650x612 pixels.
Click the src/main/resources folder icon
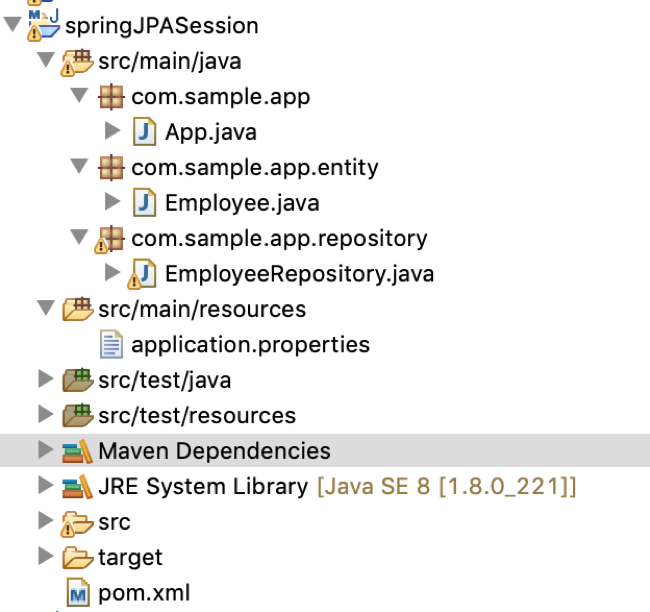tap(78, 309)
